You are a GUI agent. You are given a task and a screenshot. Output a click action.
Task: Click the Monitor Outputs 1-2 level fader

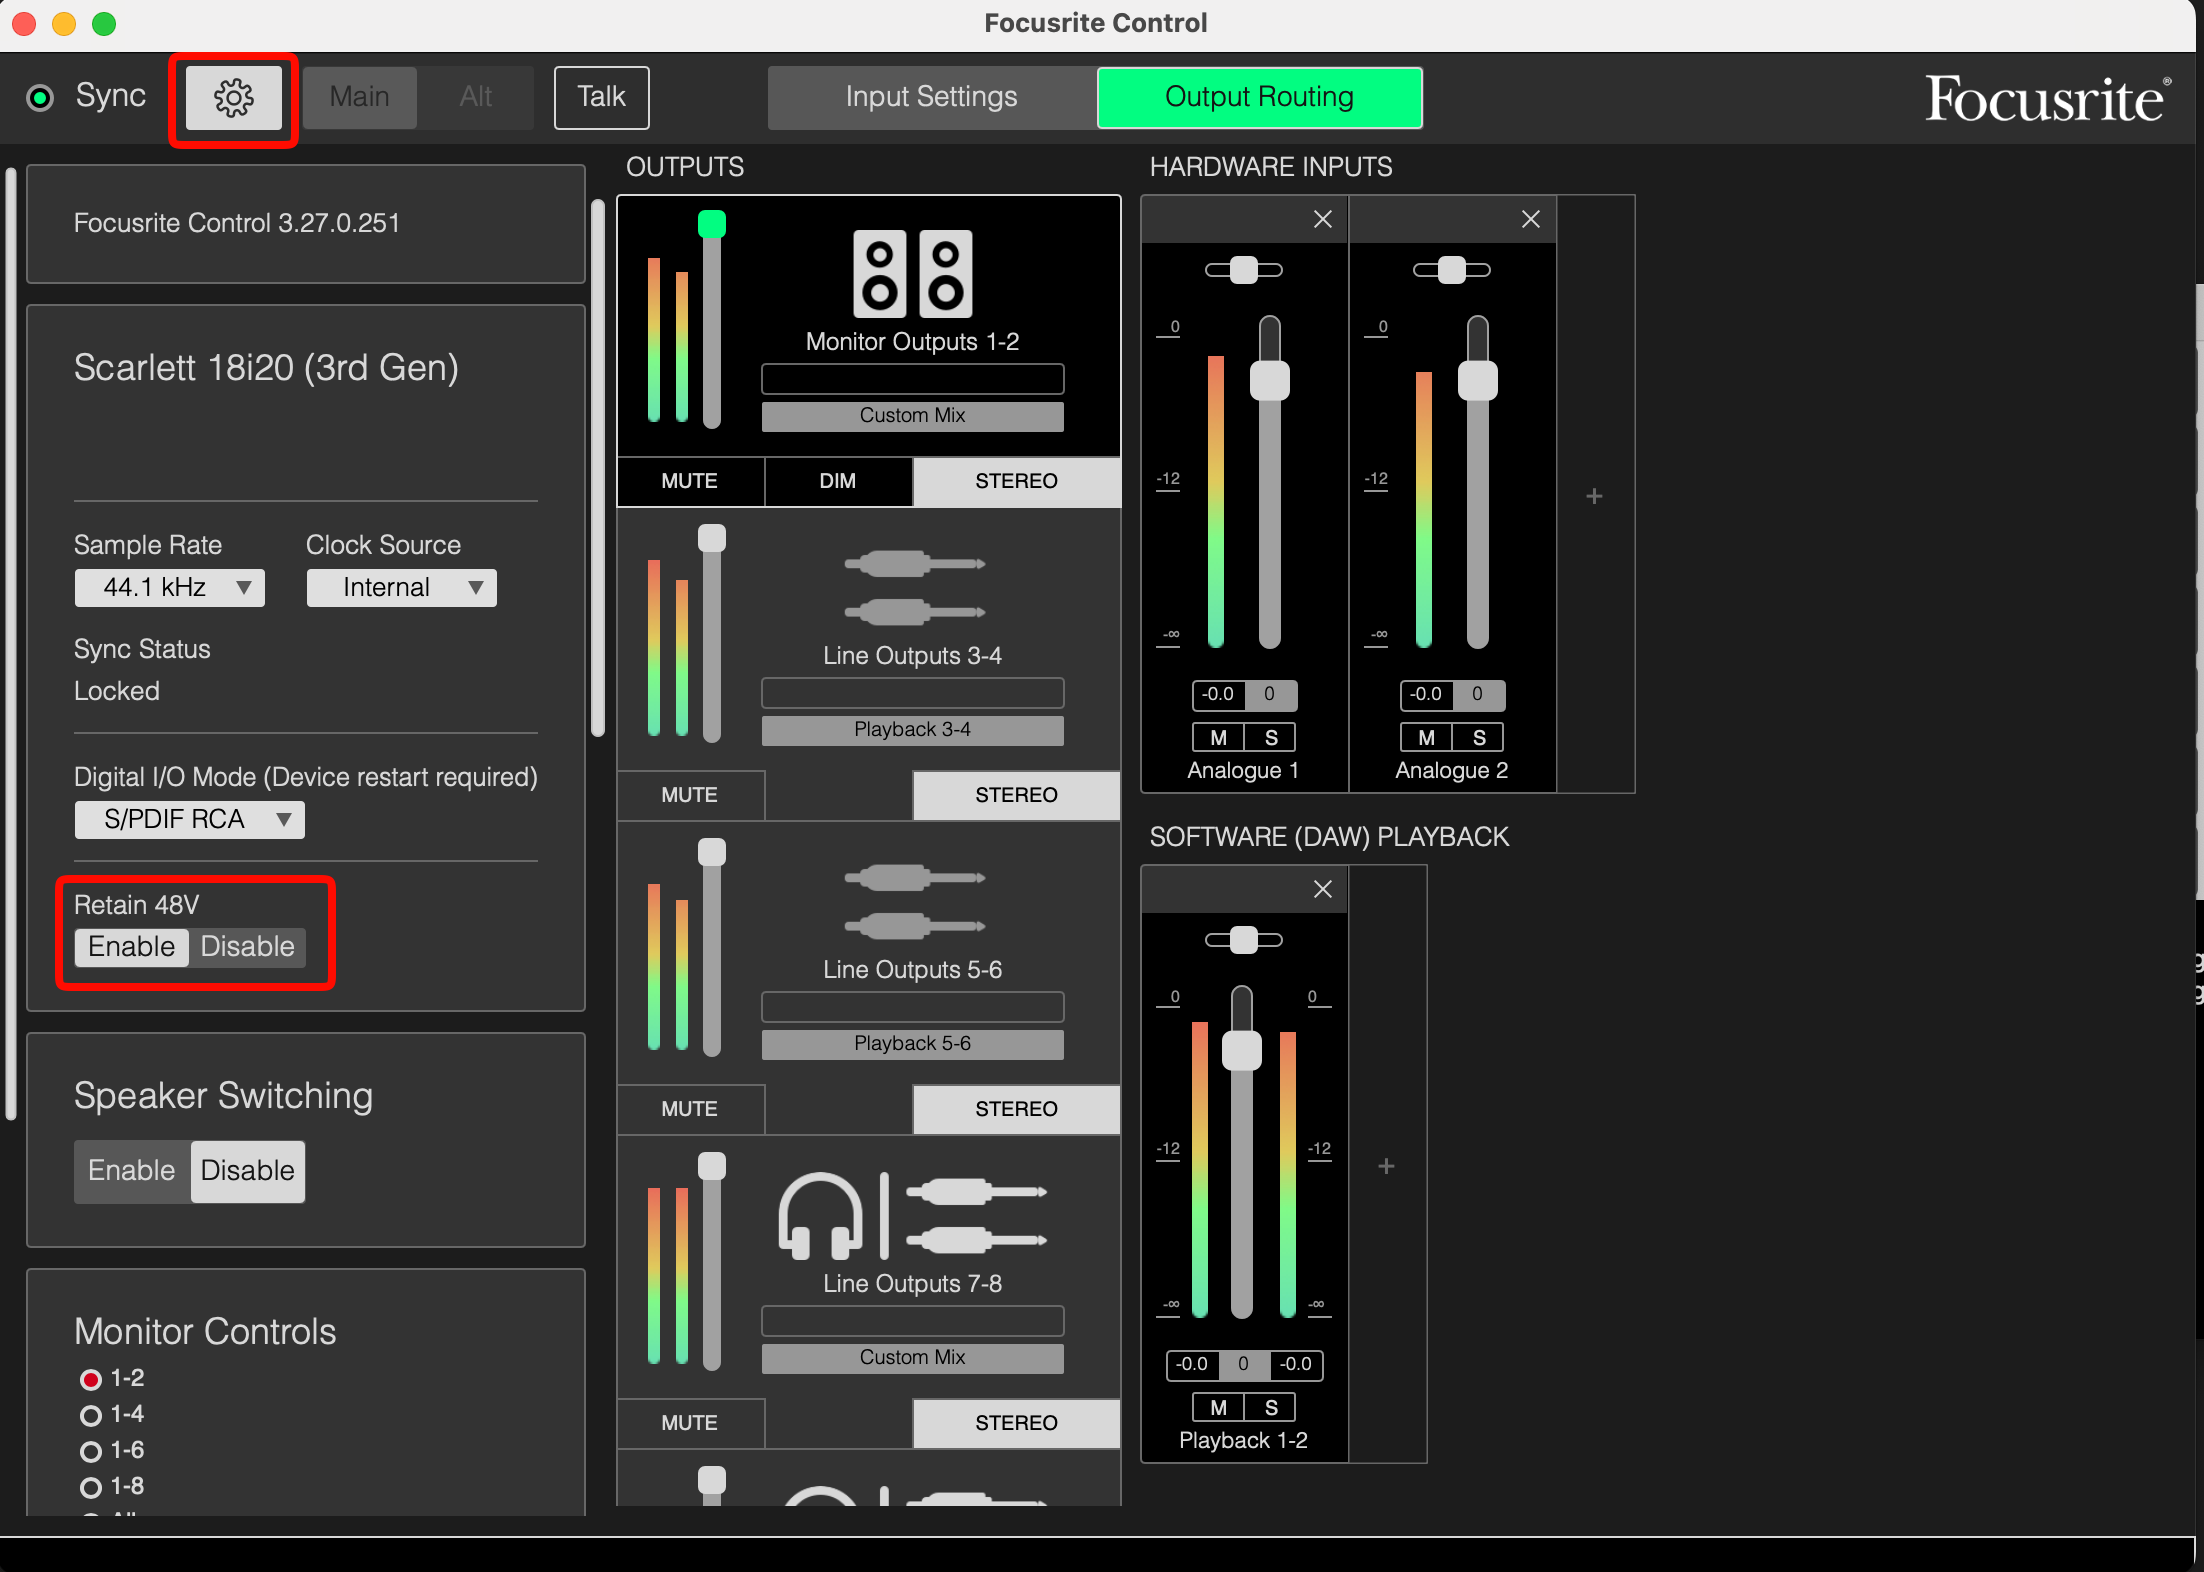click(712, 224)
